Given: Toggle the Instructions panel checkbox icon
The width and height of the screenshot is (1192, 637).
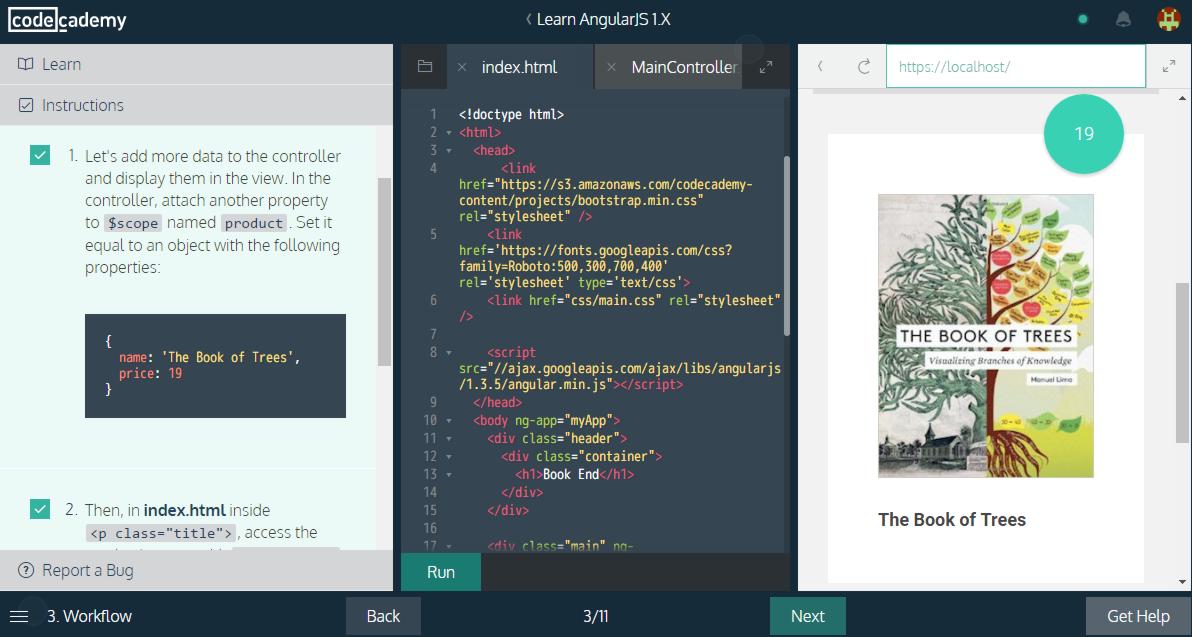Looking at the screenshot, I should [26, 105].
